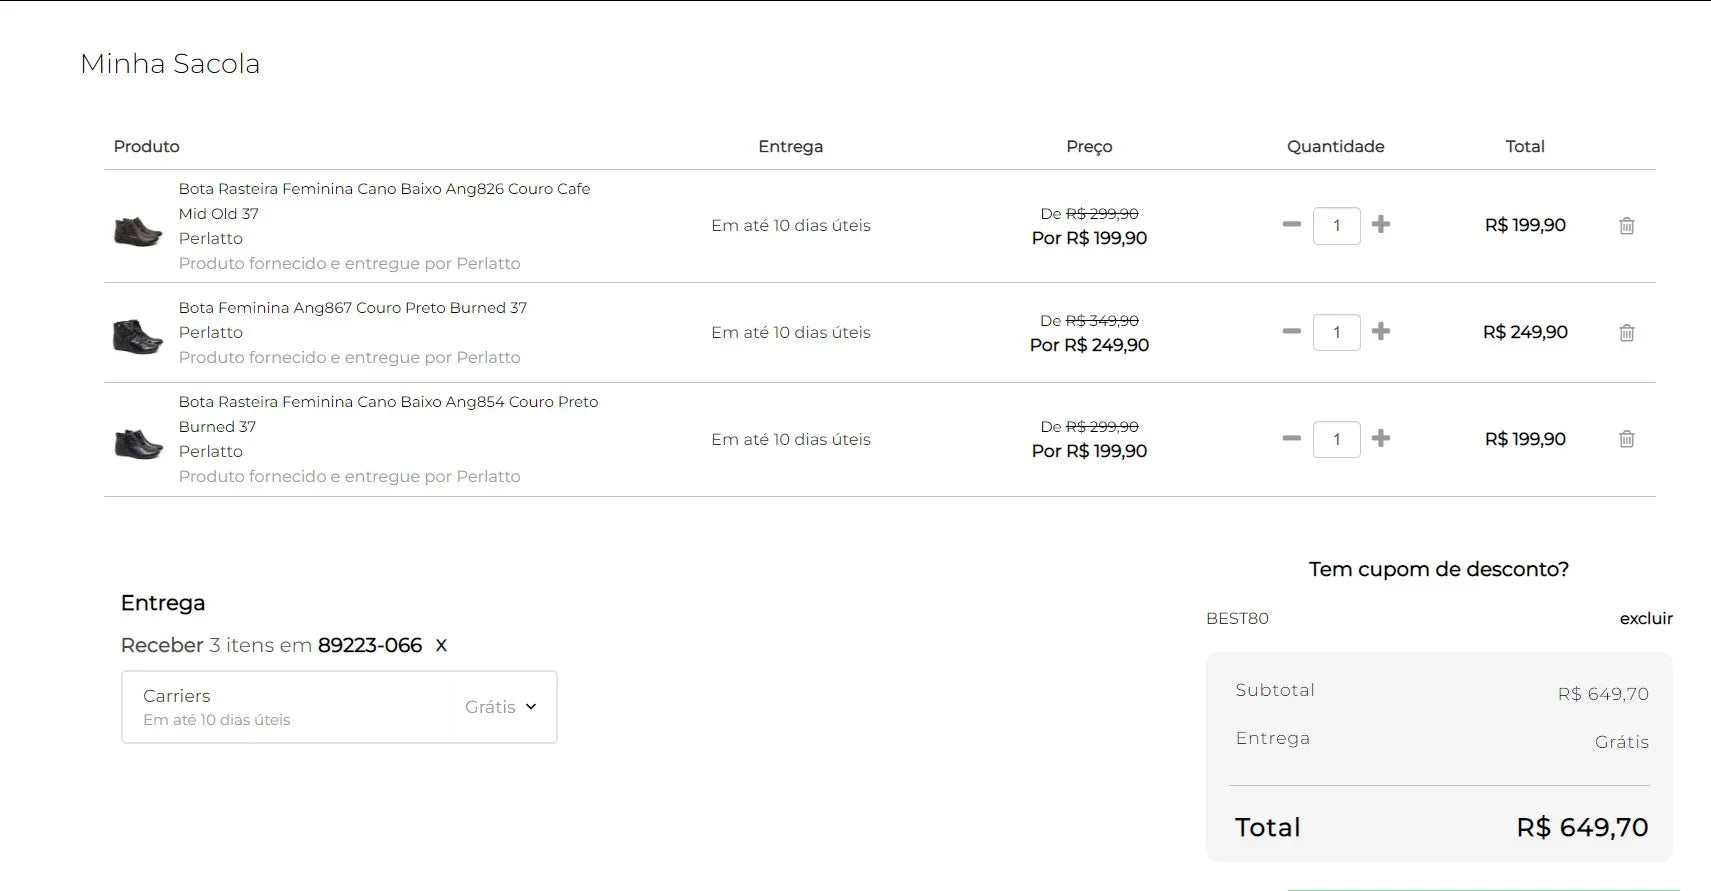Screen dimensions: 1711x891
Task: Decrease quantity of Ang867 Couro Preto boot
Action: (x=1291, y=332)
